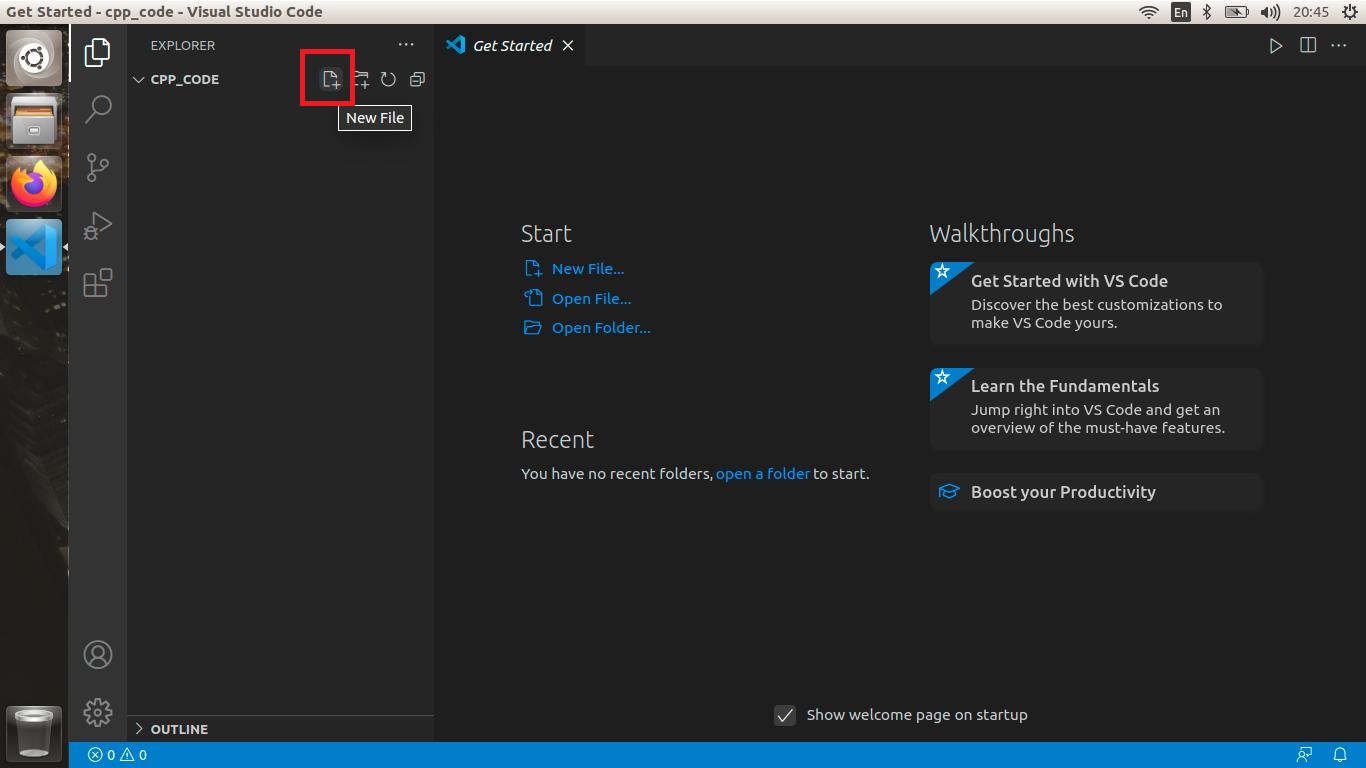Split the editor to the right

[x=1308, y=46]
